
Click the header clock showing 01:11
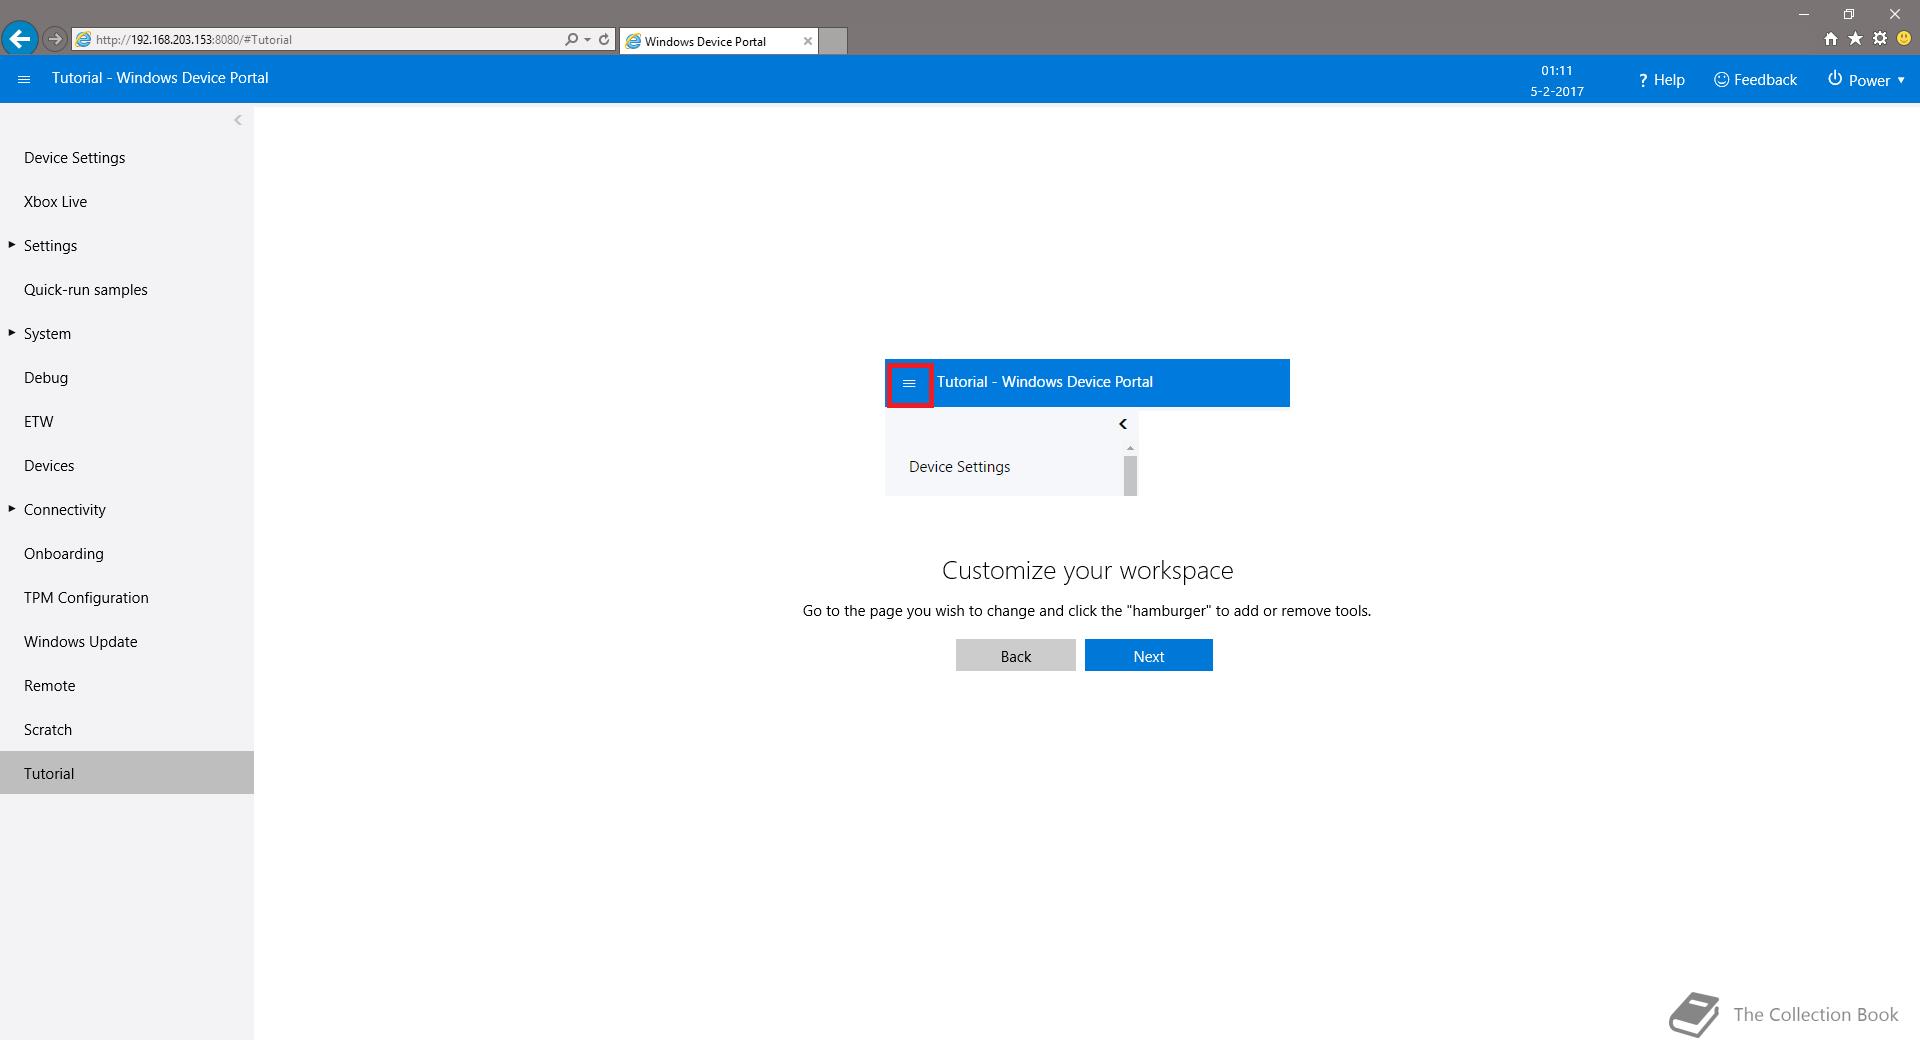1556,71
